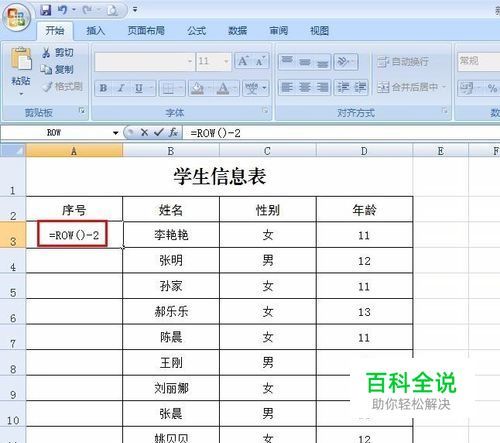Image resolution: width=500 pixels, height=443 pixels.
Task: Switch to the 审阅 Review tab
Action: (x=278, y=31)
